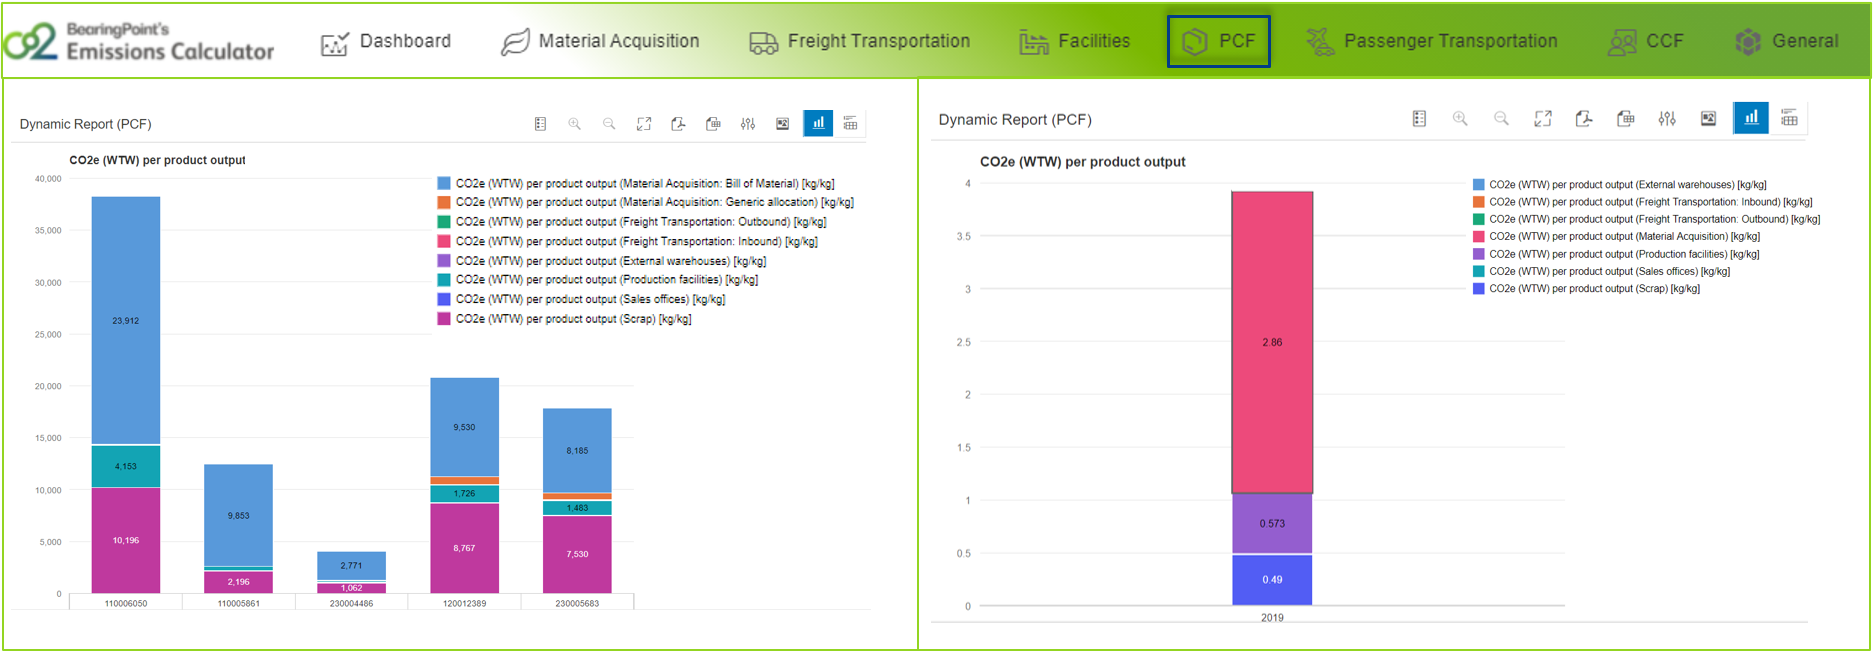Toggle Freight Transportation: Outbound in right legend

point(1647,219)
